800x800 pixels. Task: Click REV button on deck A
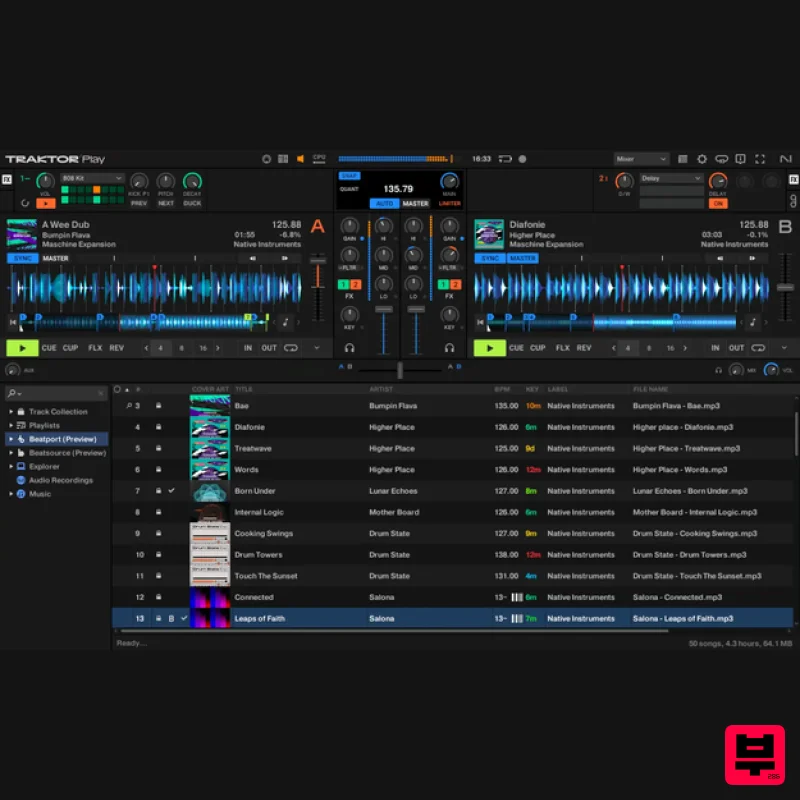click(x=117, y=348)
